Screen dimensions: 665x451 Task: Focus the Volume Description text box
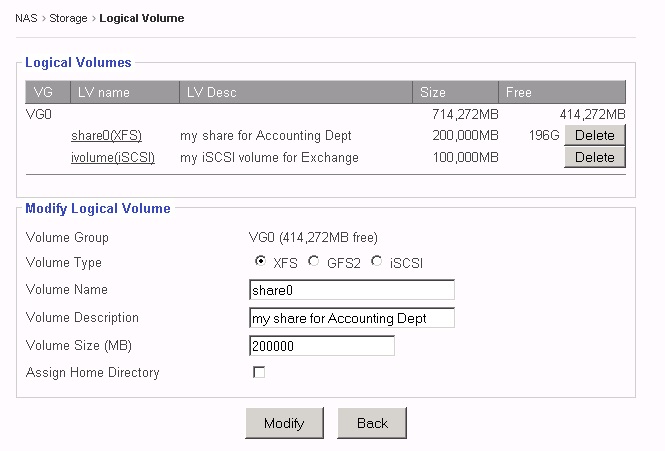tap(351, 318)
